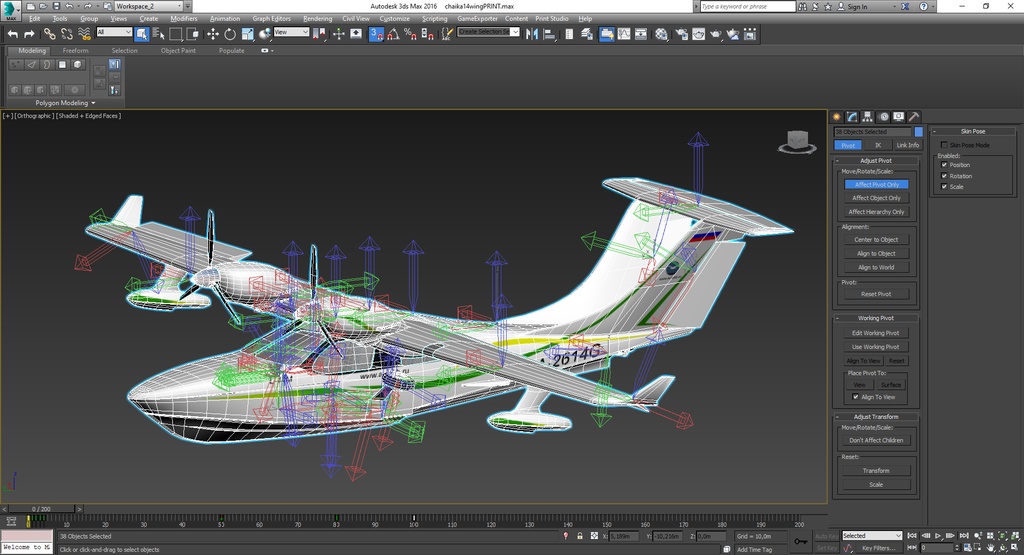The width and height of the screenshot is (1024, 555).
Task: Click the Render Production teapot icon
Action: (x=716, y=34)
